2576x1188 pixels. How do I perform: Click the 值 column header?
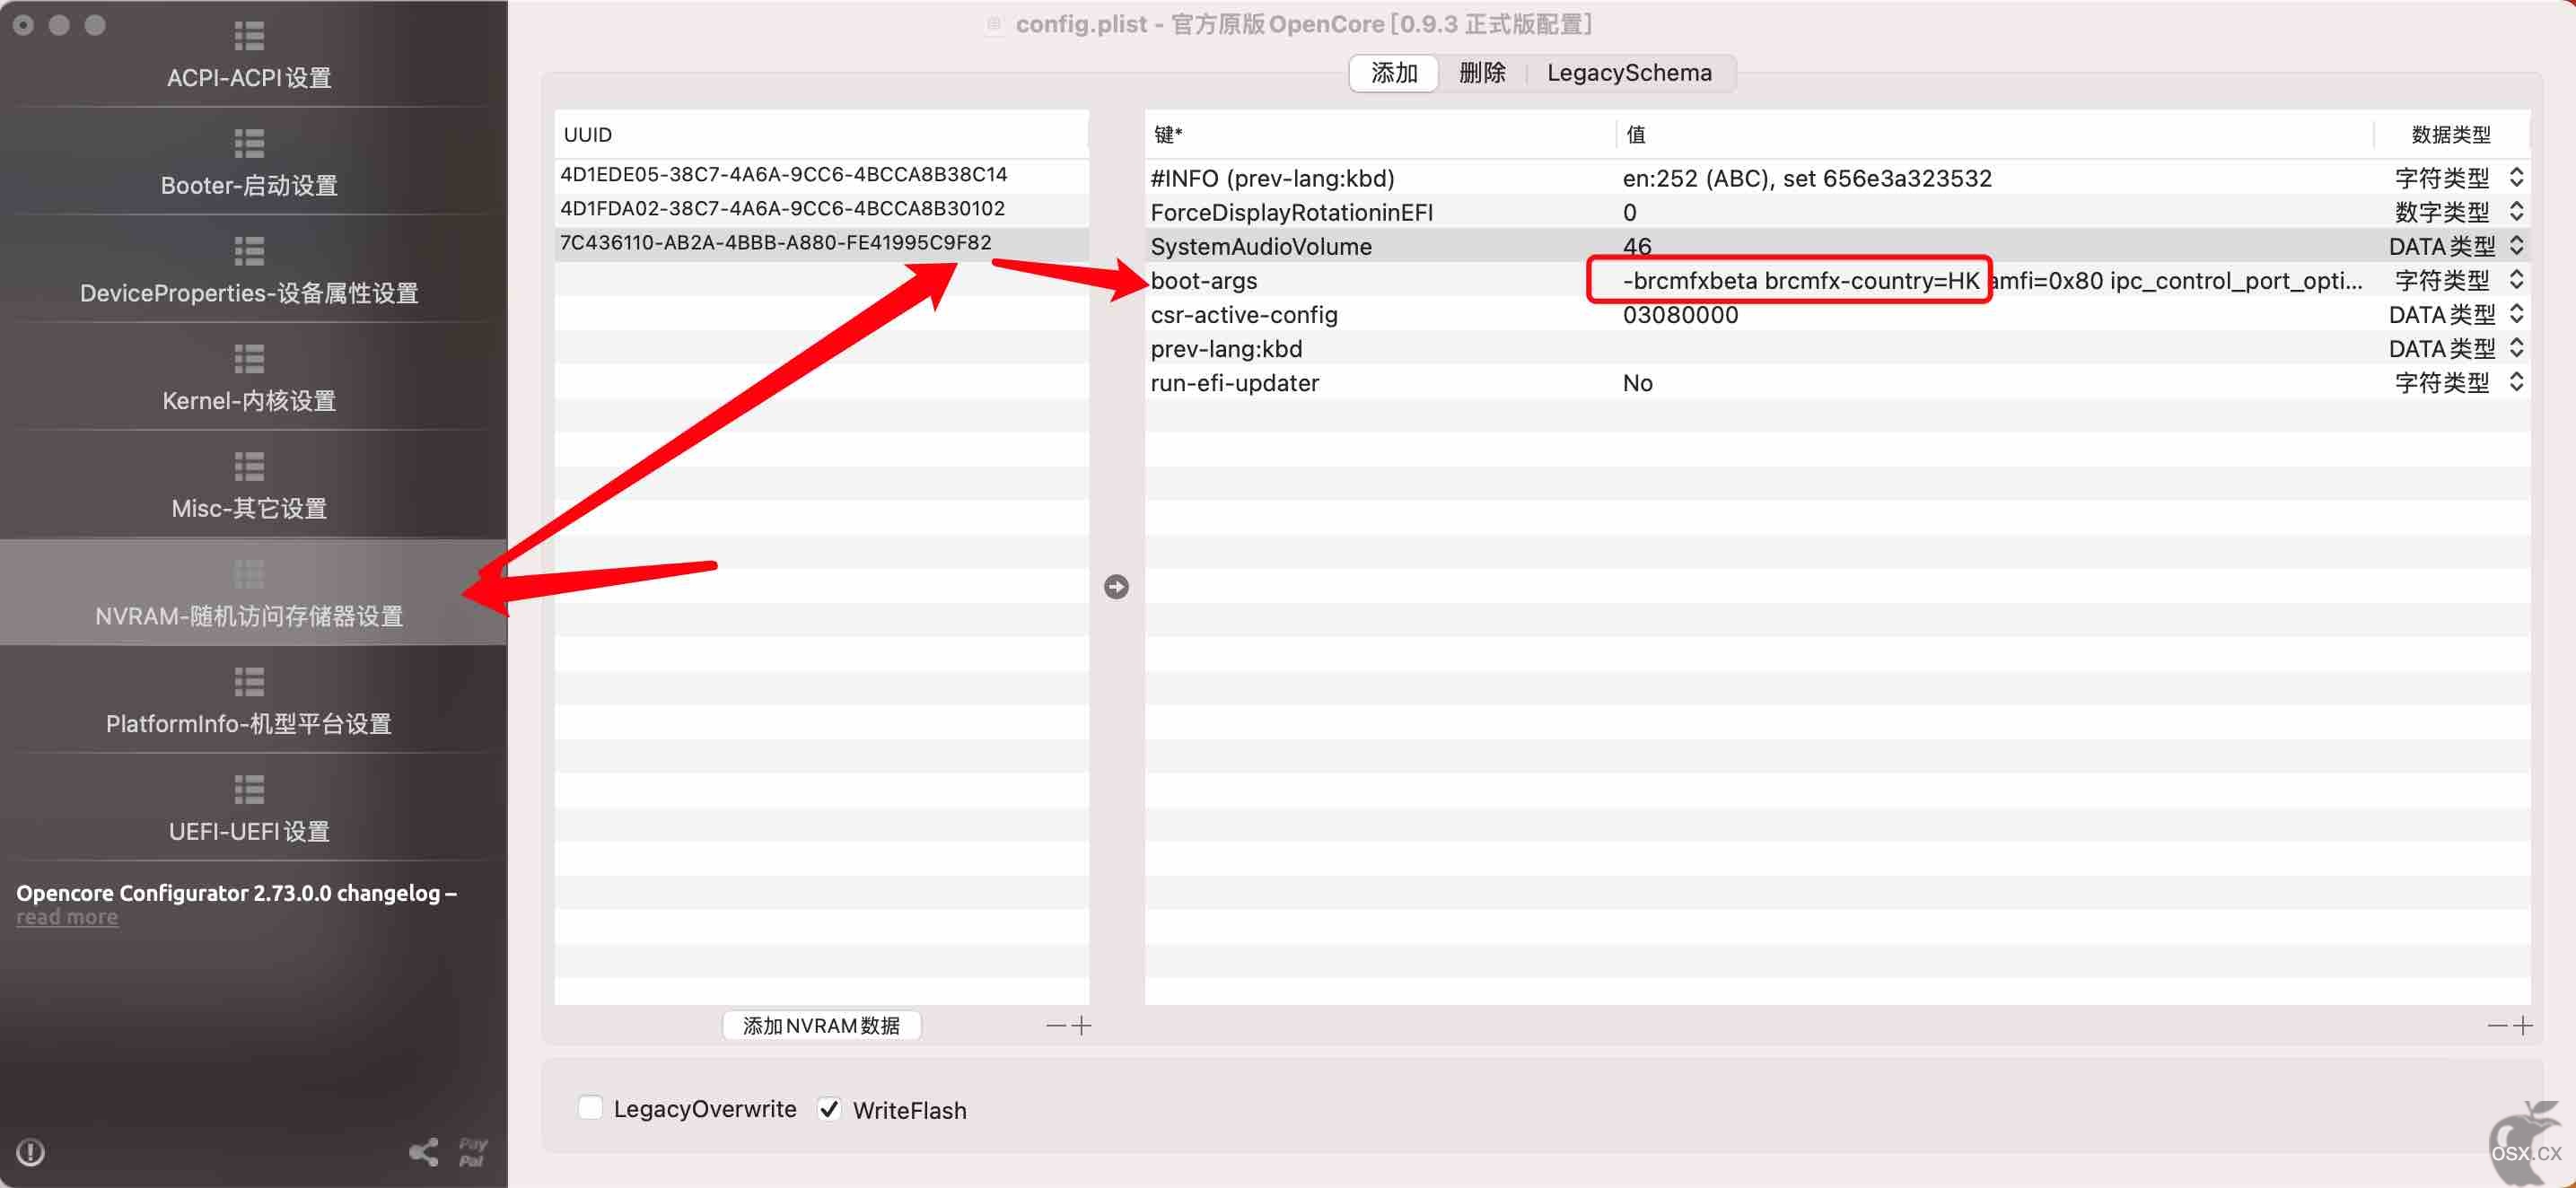[1994, 134]
